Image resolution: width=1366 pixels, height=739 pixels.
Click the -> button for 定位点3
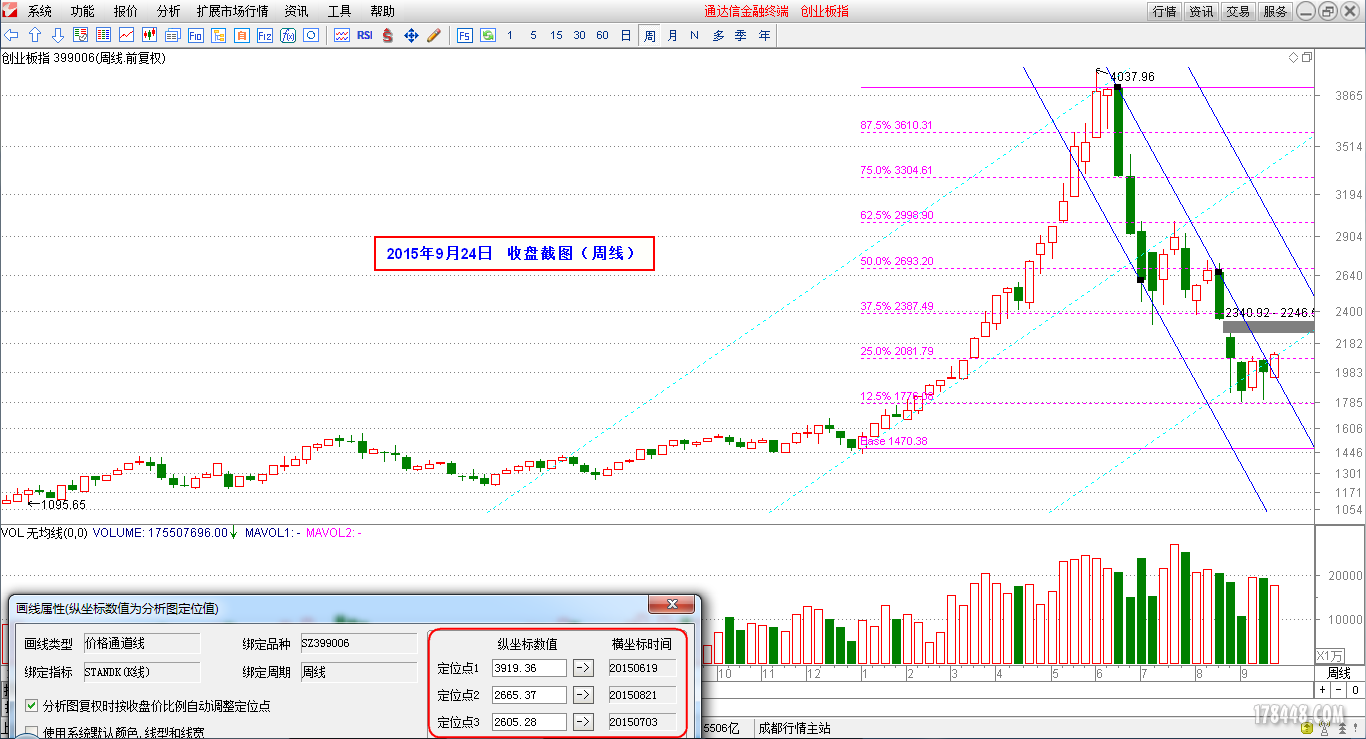pyautogui.click(x=584, y=722)
